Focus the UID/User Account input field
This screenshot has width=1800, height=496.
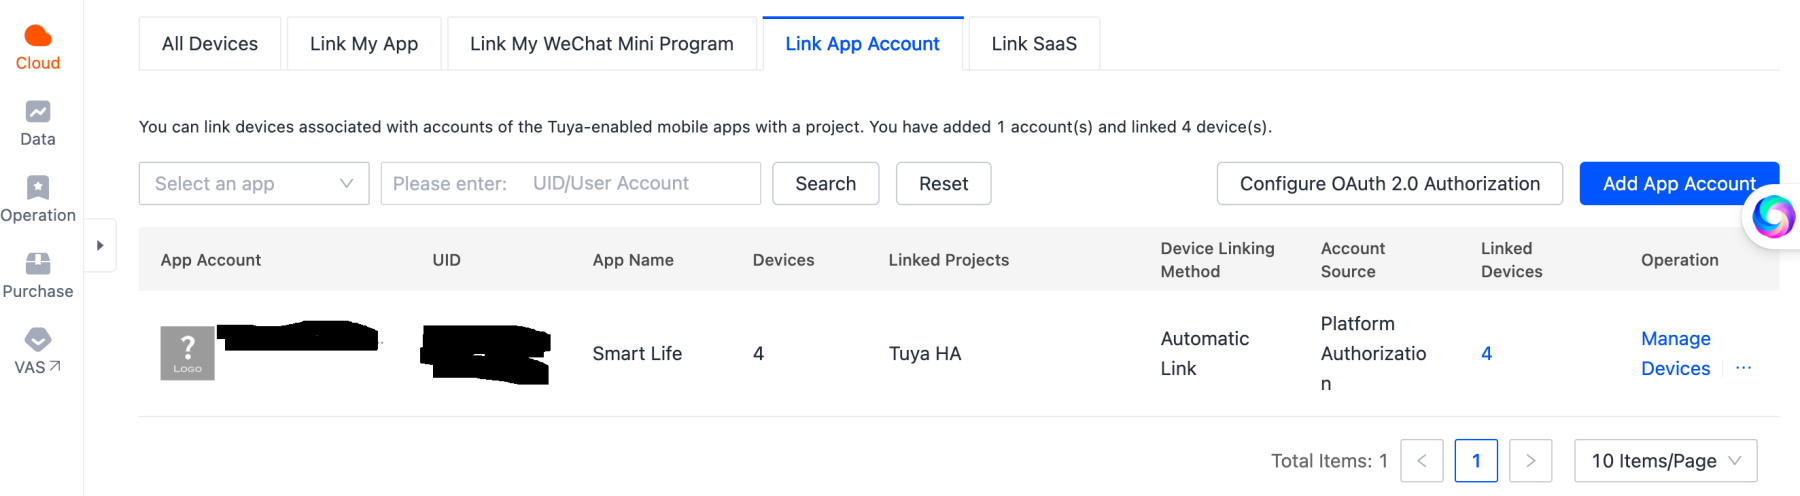pos(571,183)
